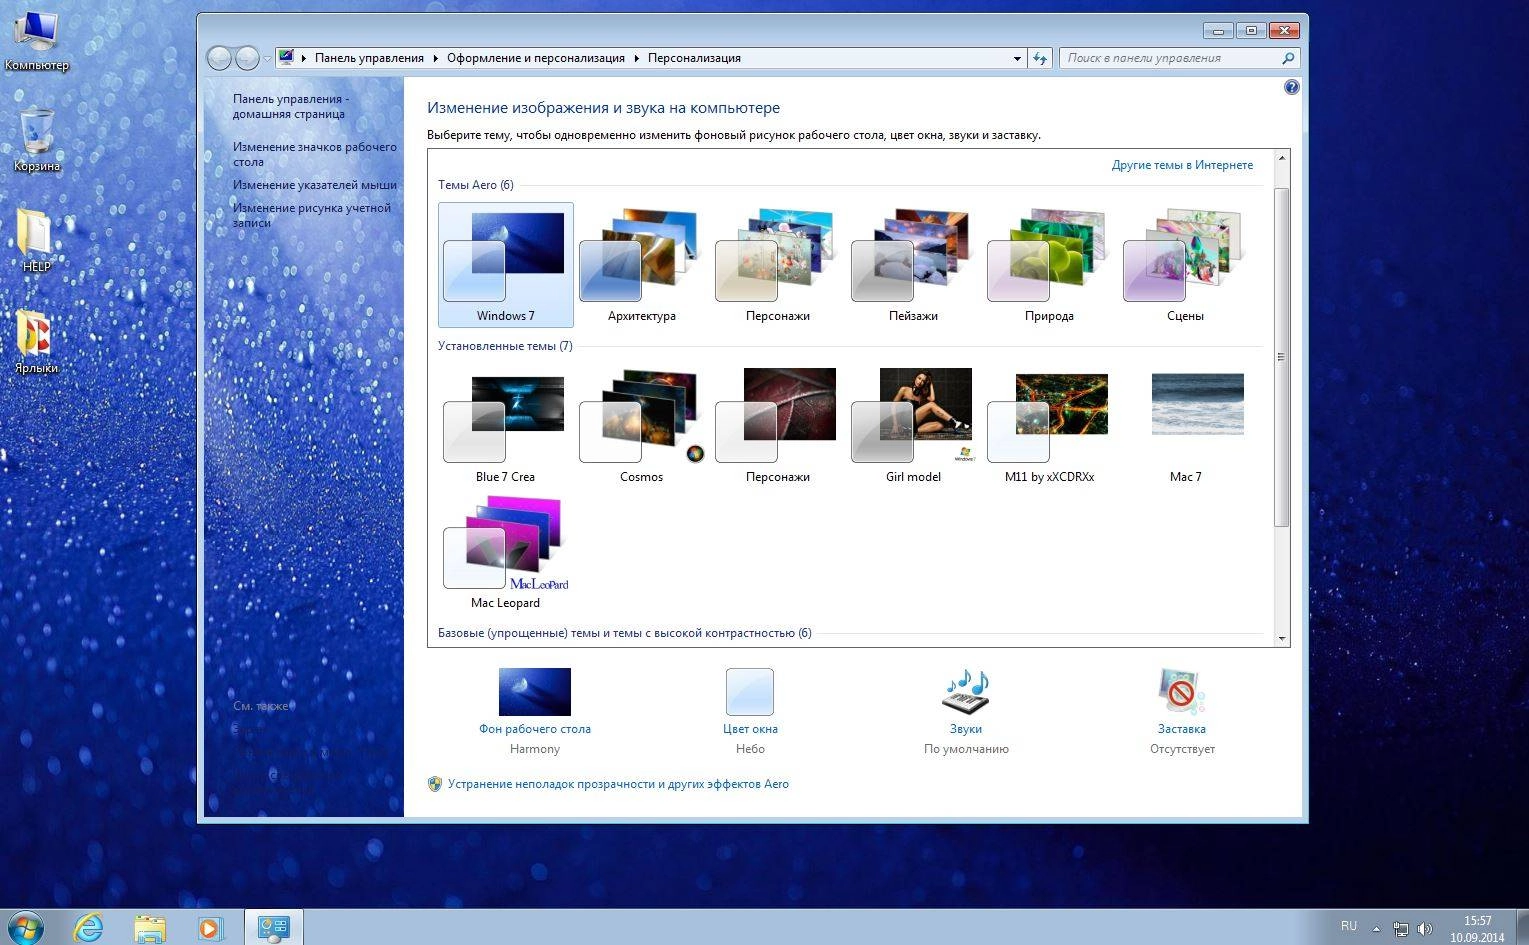Screen dimensions: 1529x945
Task: Click the forward navigation arrow
Action: click(247, 58)
